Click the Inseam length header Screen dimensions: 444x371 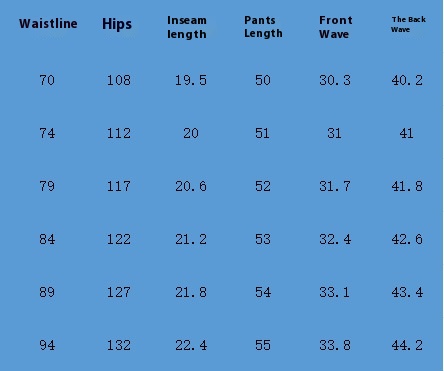pos(187,27)
